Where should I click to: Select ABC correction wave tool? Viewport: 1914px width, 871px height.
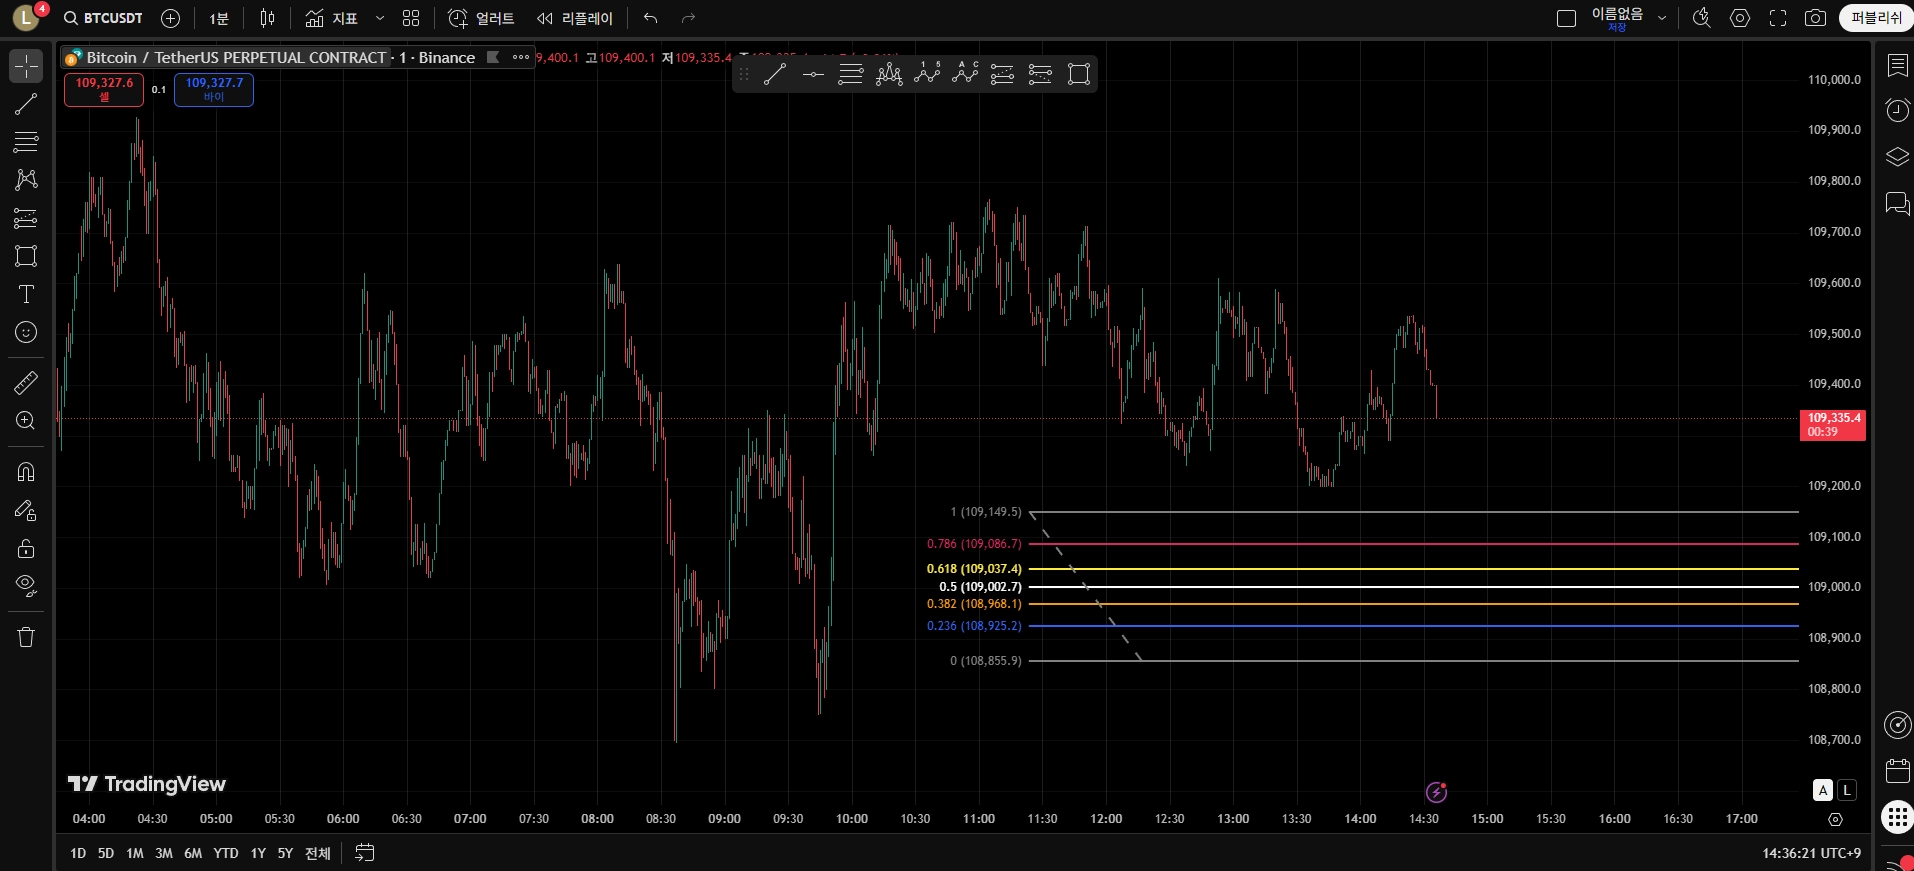coord(965,74)
